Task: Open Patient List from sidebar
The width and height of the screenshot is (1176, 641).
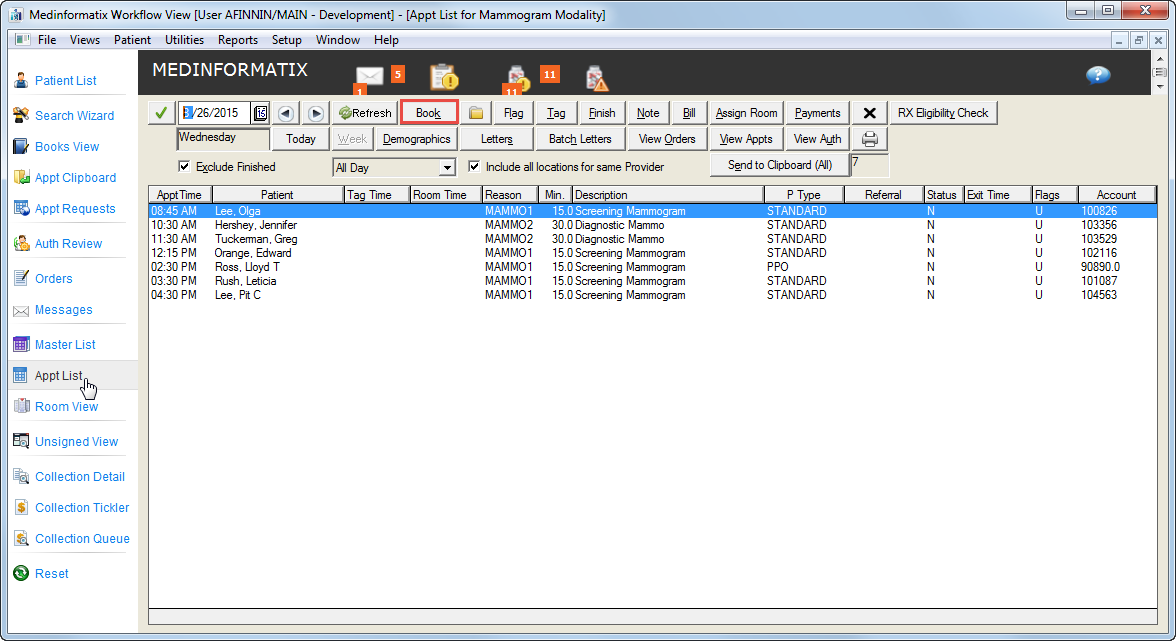Action: 65,80
